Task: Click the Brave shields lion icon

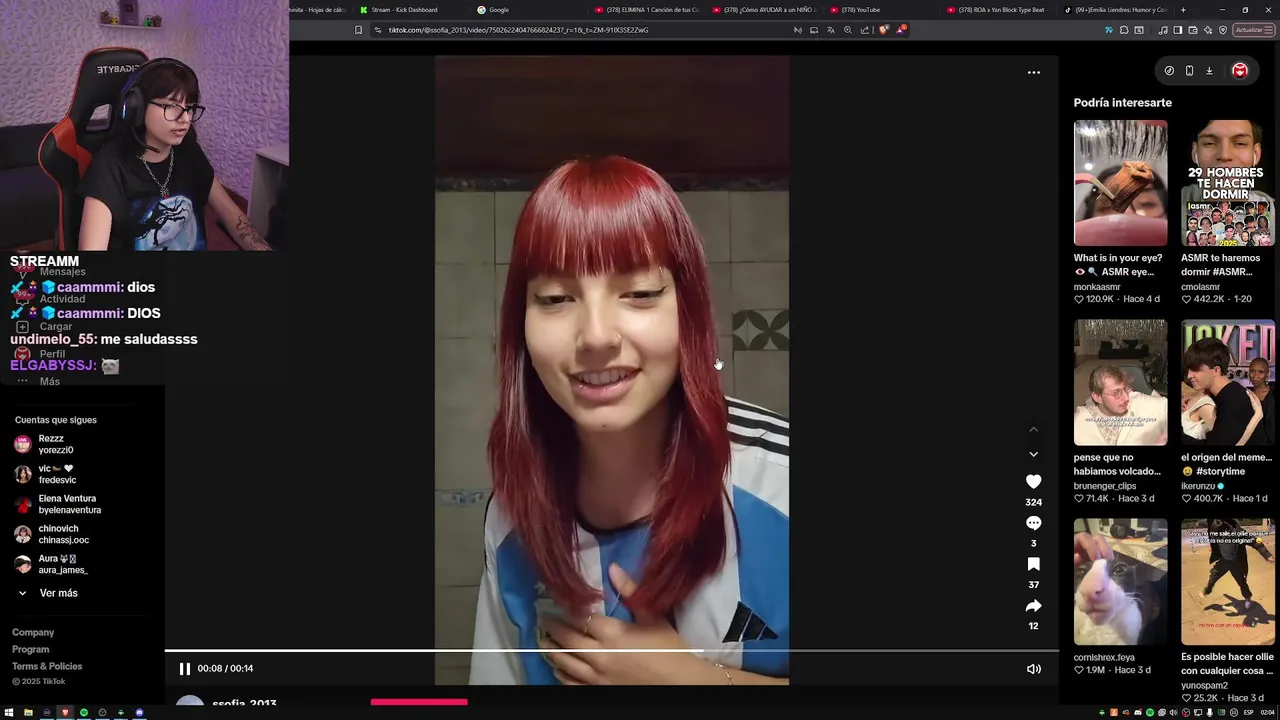Action: pyautogui.click(x=884, y=30)
